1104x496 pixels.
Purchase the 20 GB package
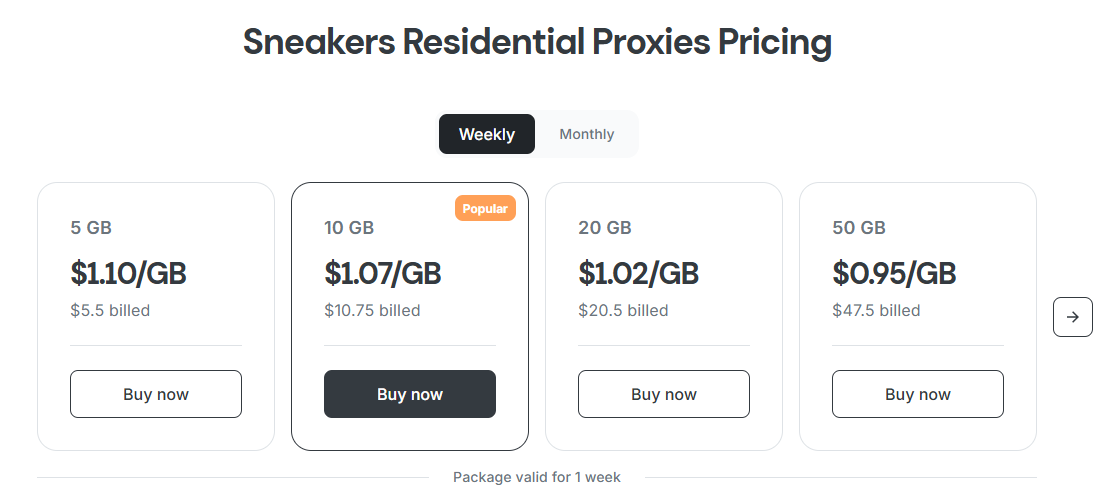pyautogui.click(x=664, y=394)
